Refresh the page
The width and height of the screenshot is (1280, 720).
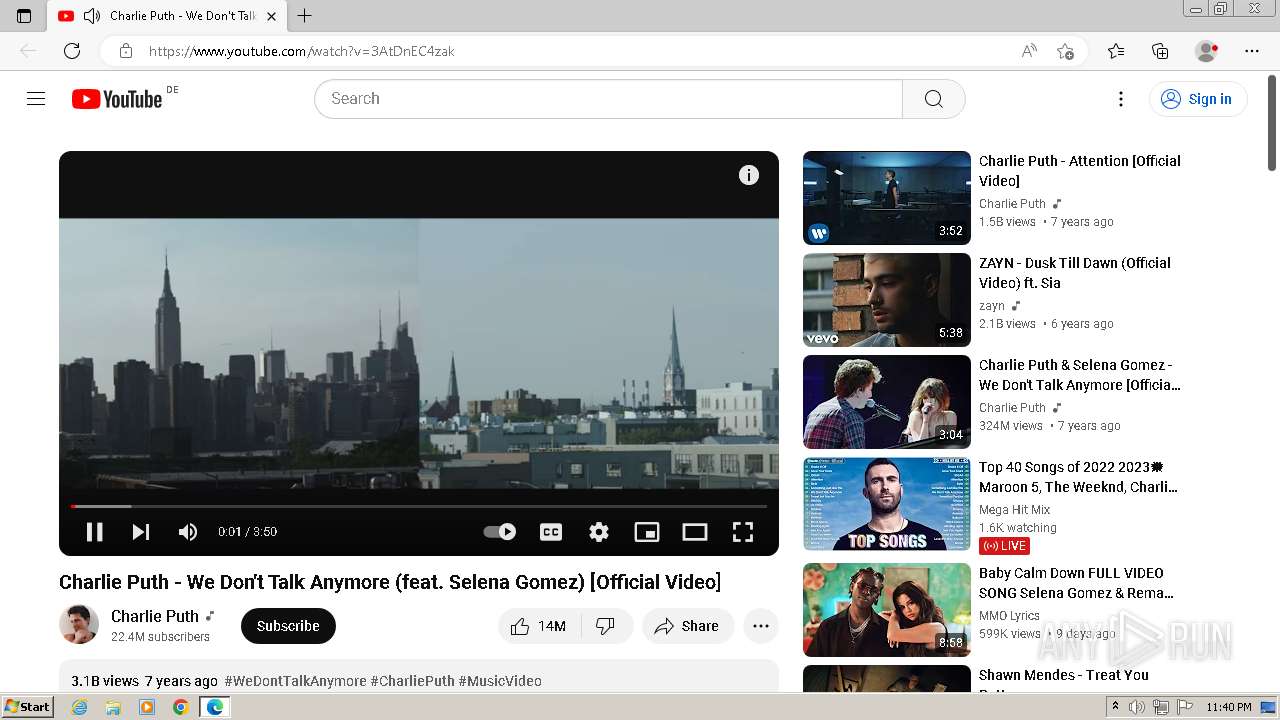[x=72, y=51]
